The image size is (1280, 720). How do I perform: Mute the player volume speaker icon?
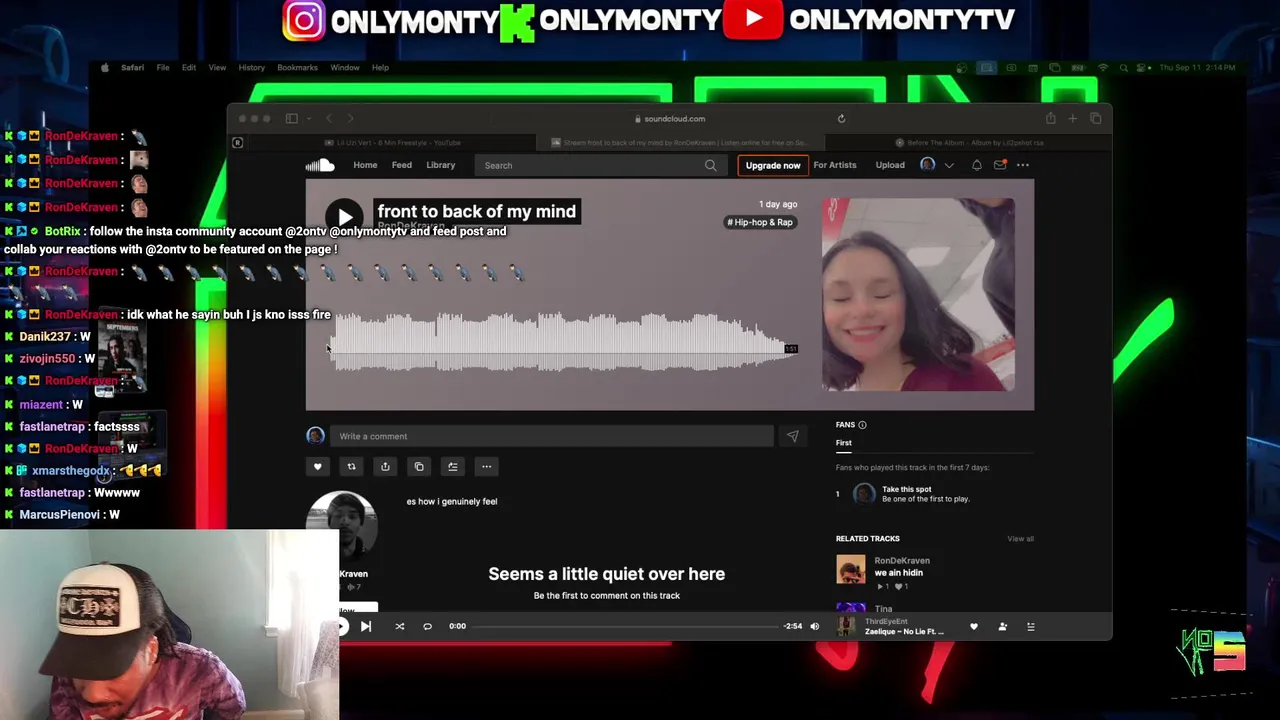814,626
